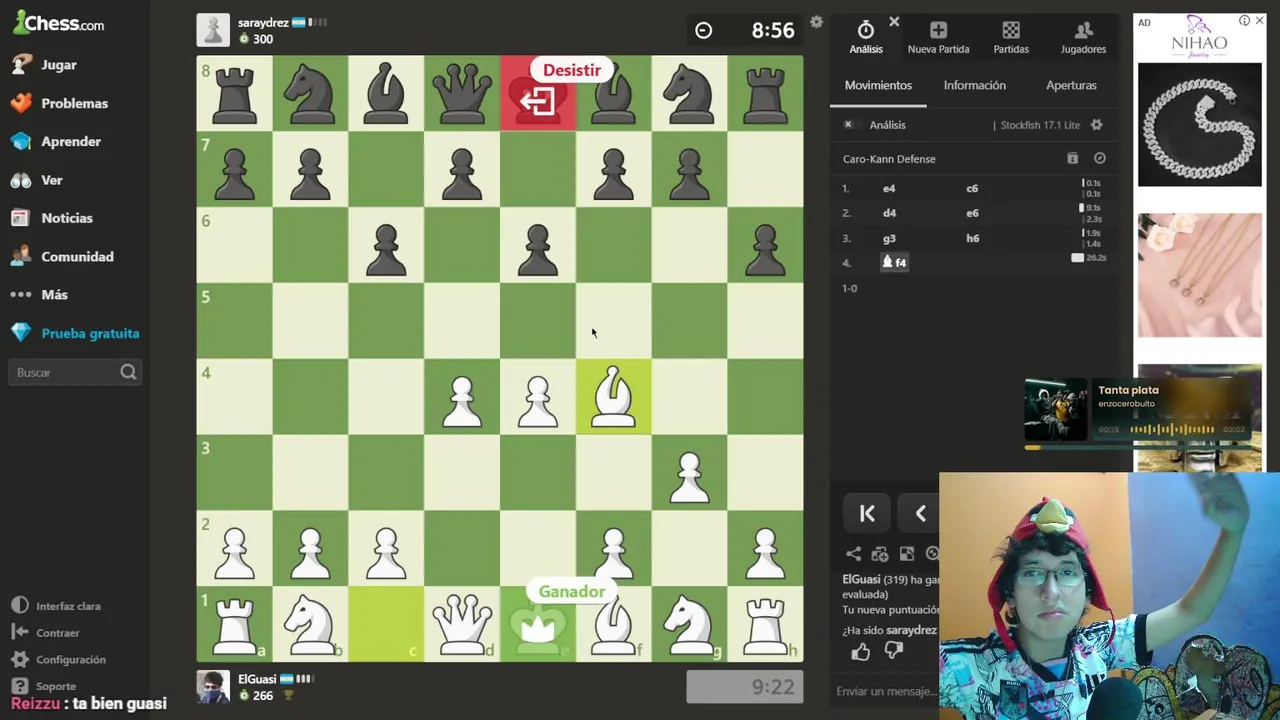
Task: Collapse sidebar with Contraer
Action: (x=46, y=633)
